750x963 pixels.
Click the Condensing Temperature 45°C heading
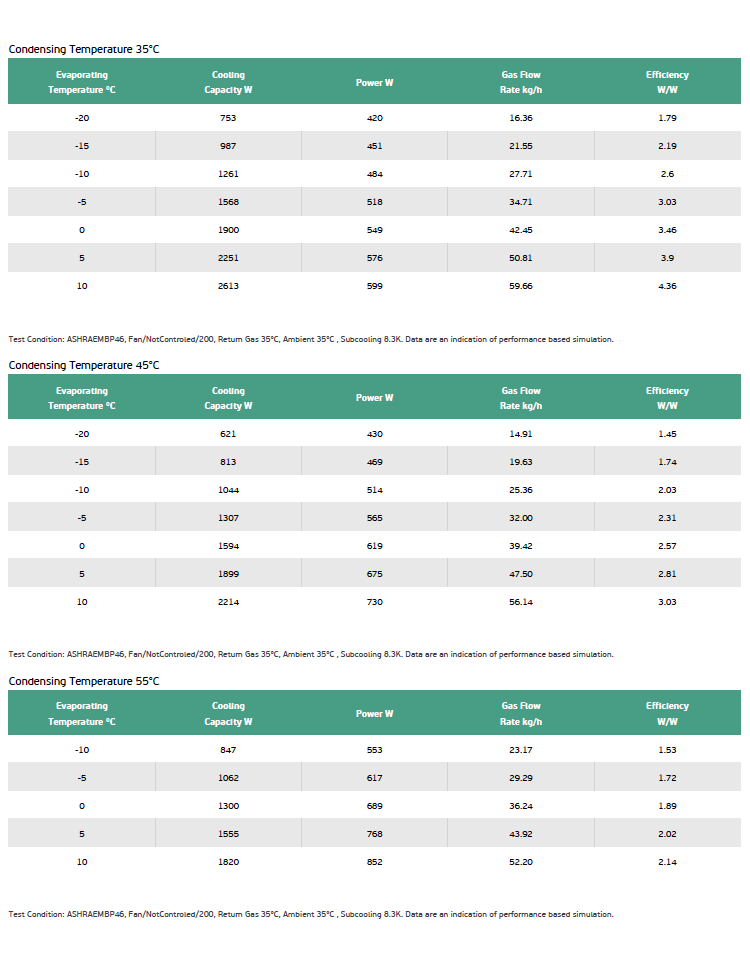coord(84,365)
